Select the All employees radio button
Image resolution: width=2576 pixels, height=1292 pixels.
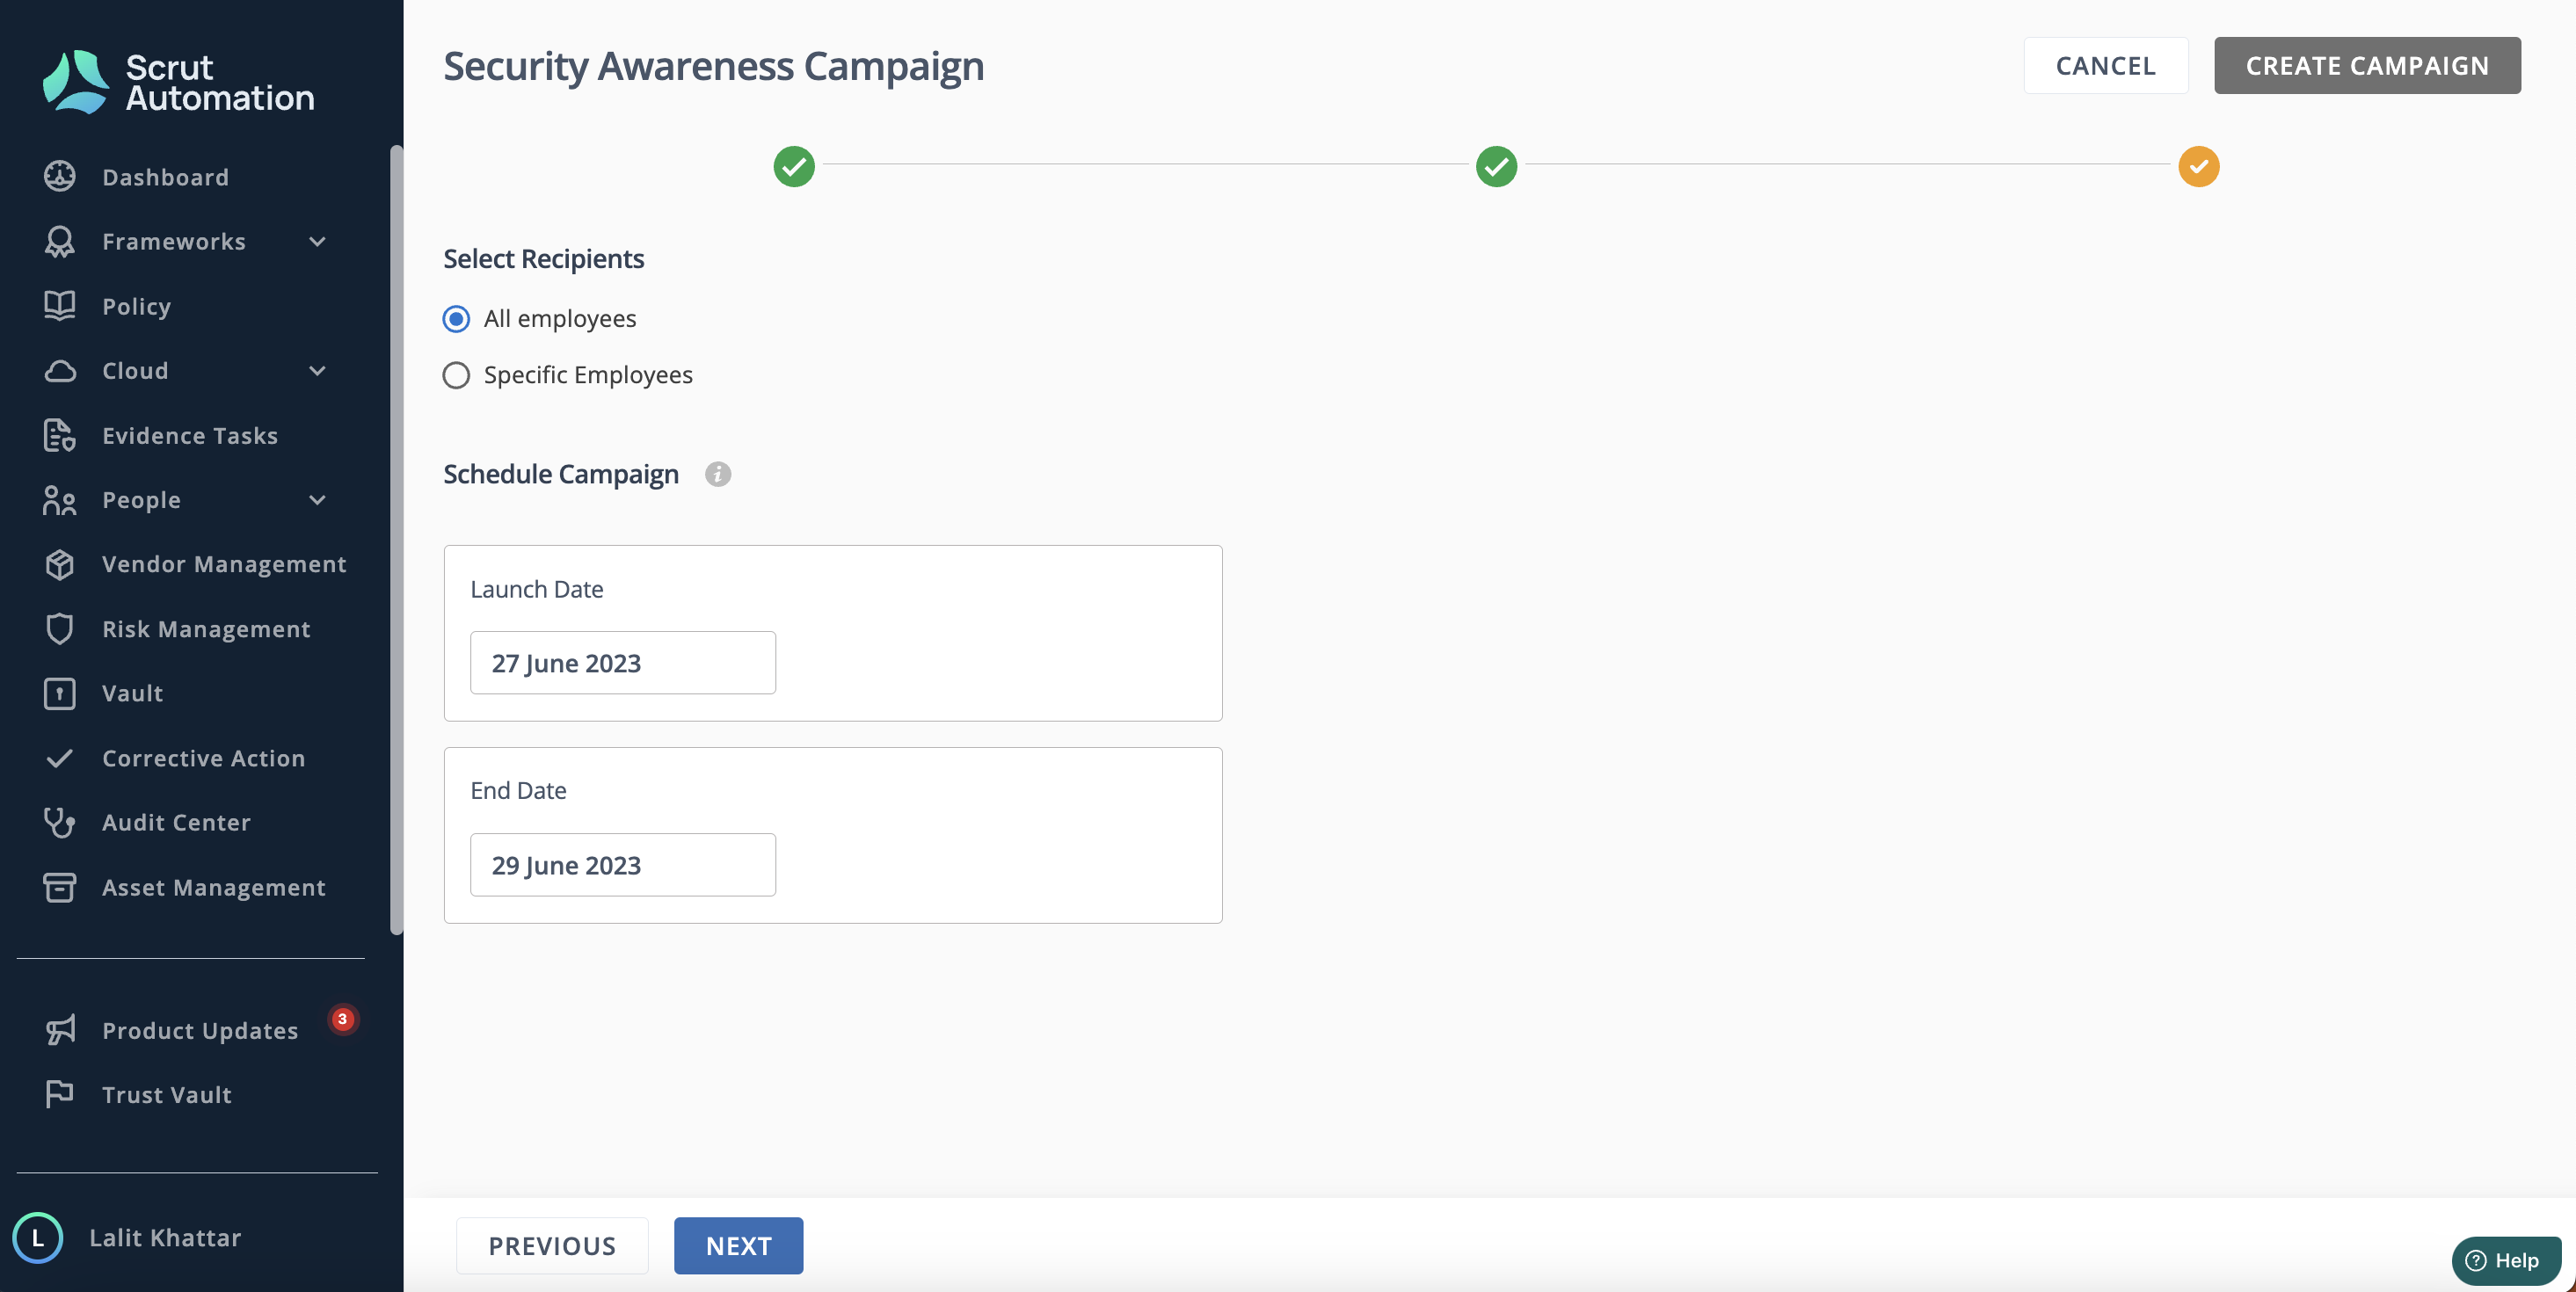tap(456, 318)
